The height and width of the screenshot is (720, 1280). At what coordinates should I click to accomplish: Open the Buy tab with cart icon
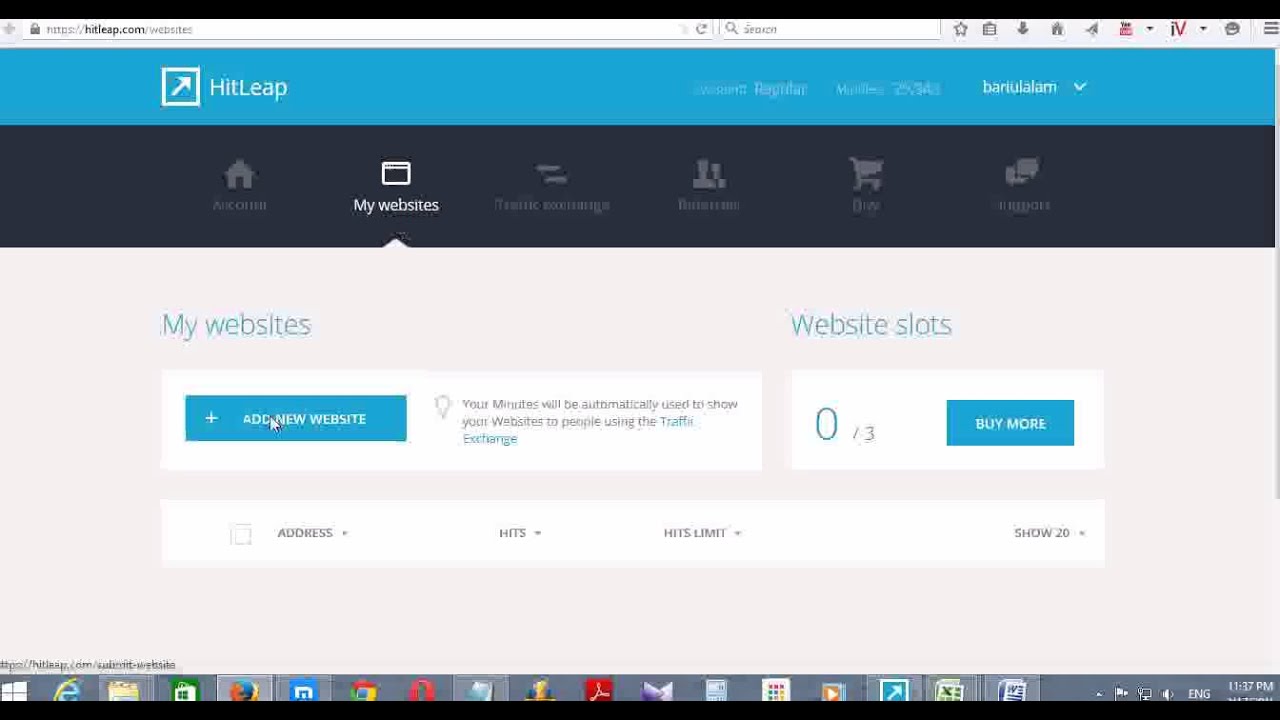(x=866, y=186)
